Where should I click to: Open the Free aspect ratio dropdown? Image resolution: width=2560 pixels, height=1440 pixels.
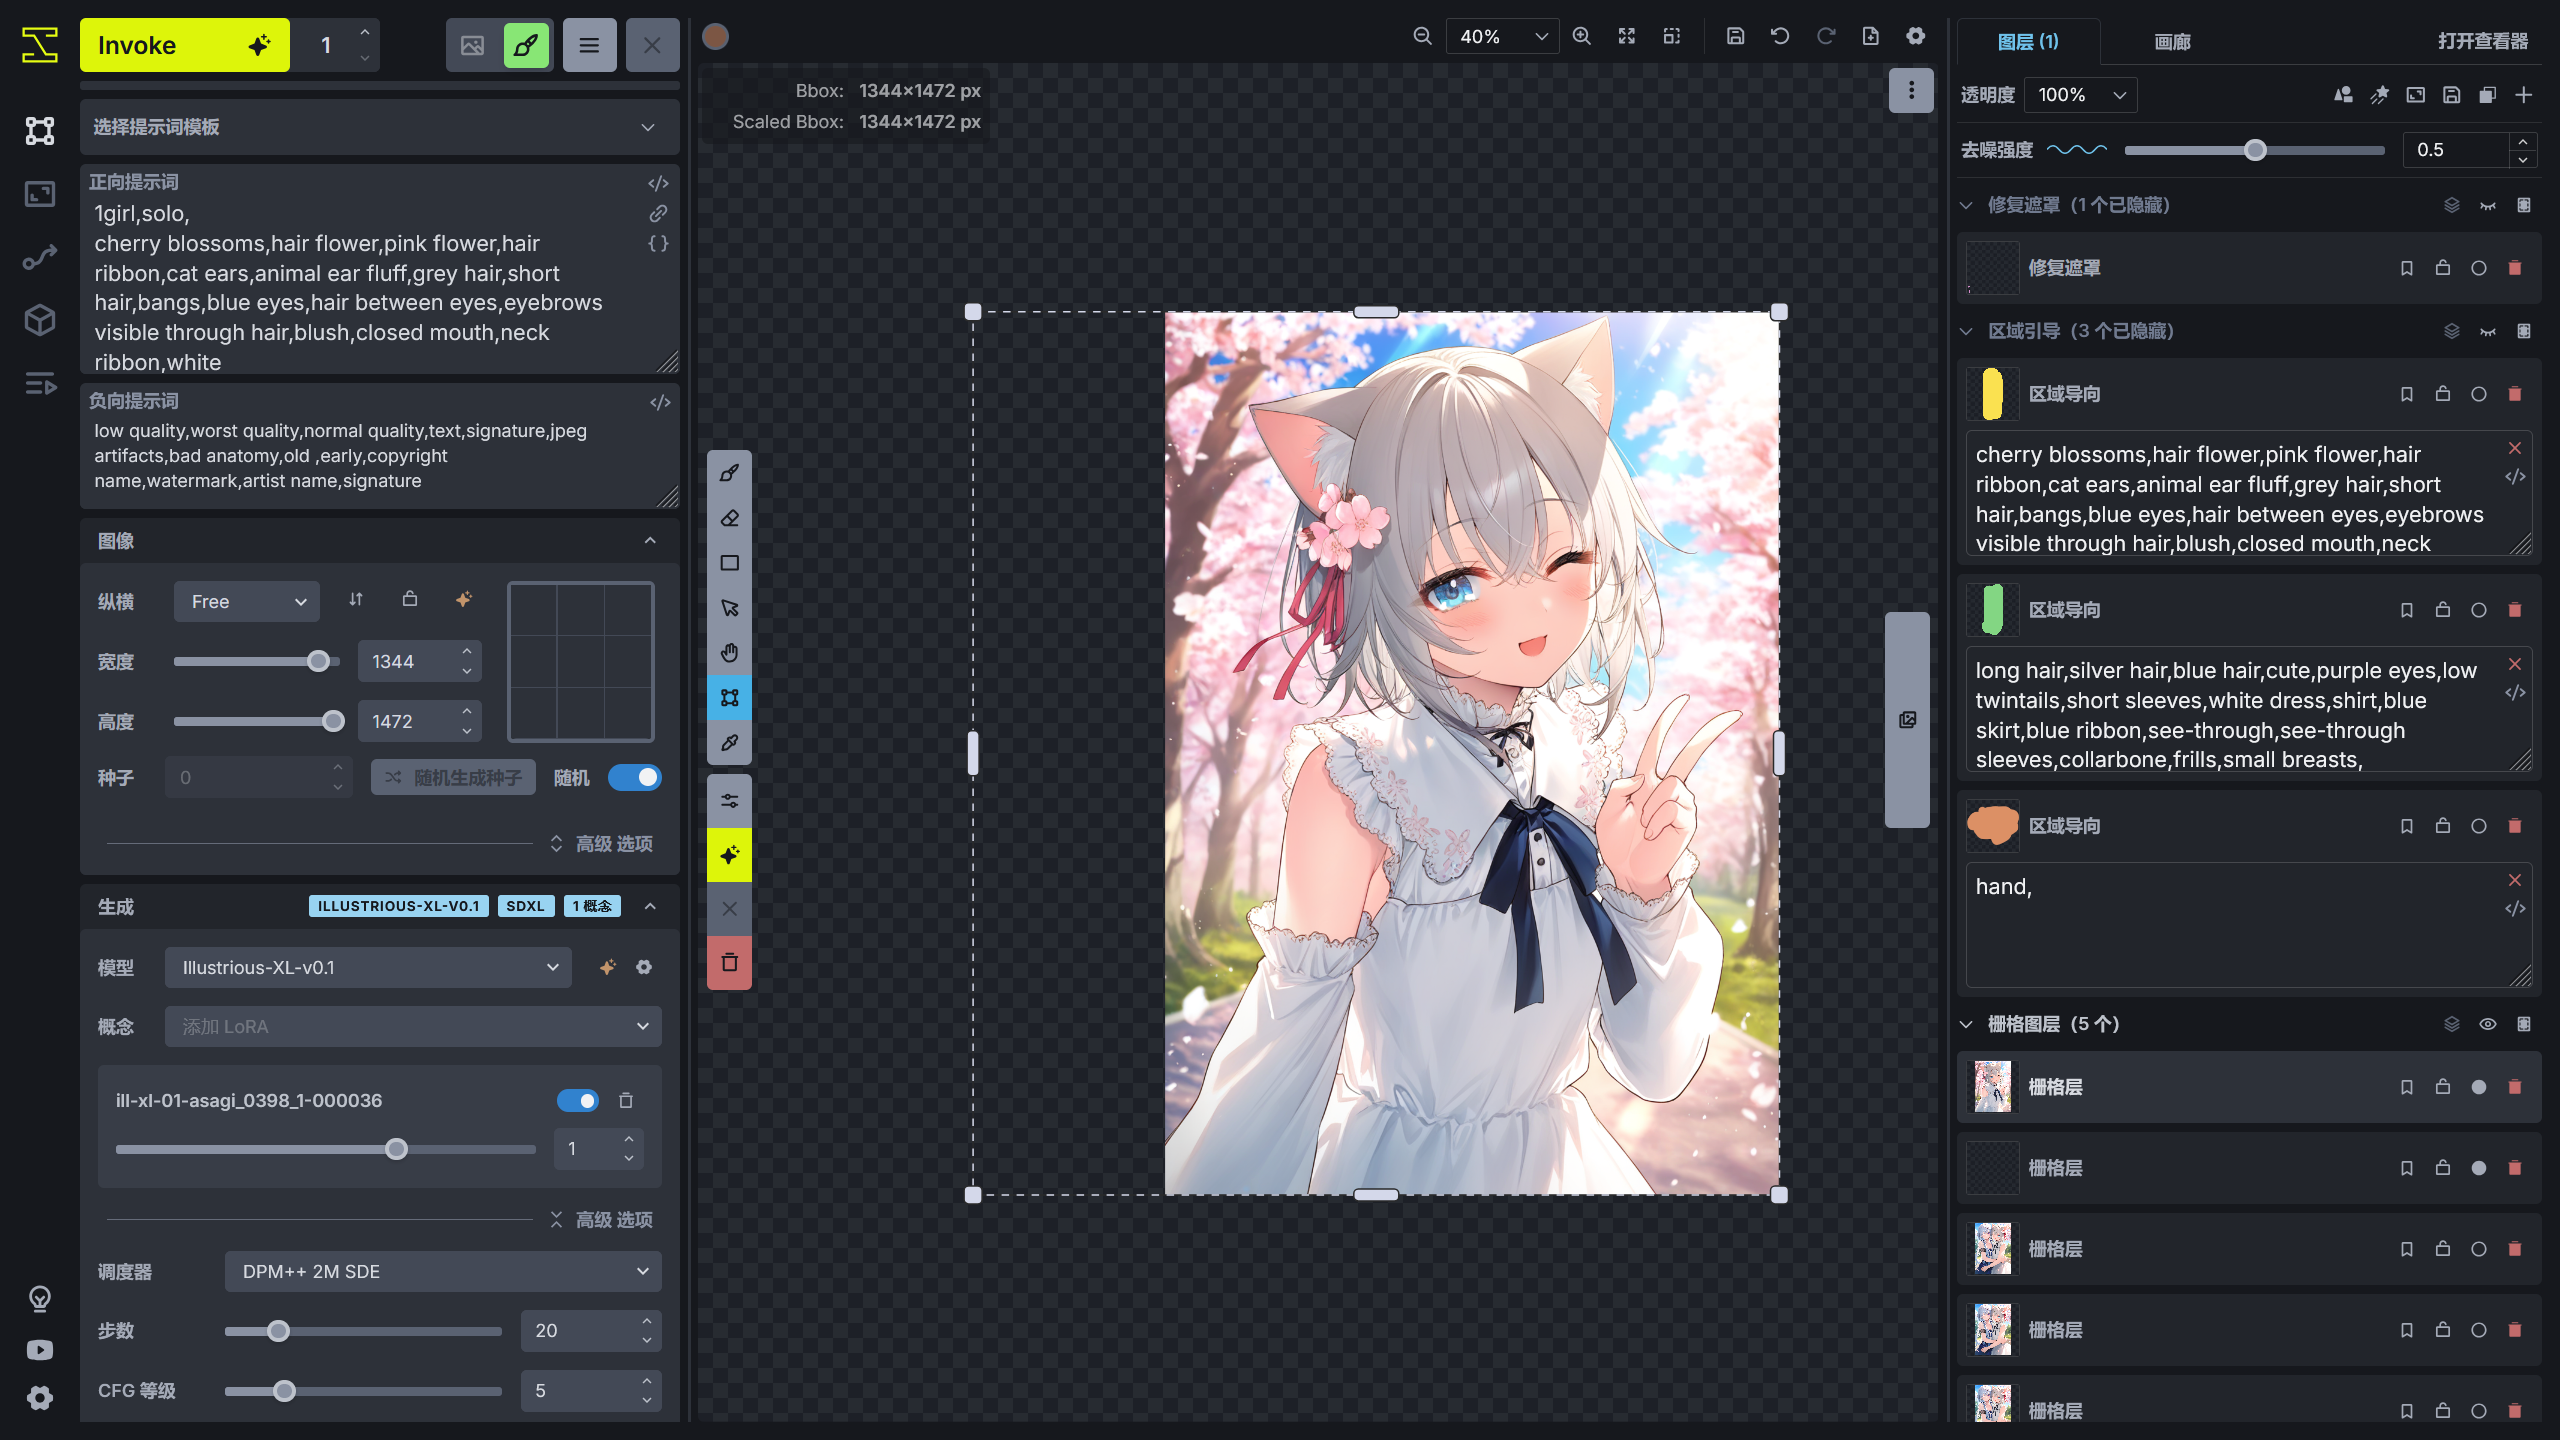tap(246, 601)
